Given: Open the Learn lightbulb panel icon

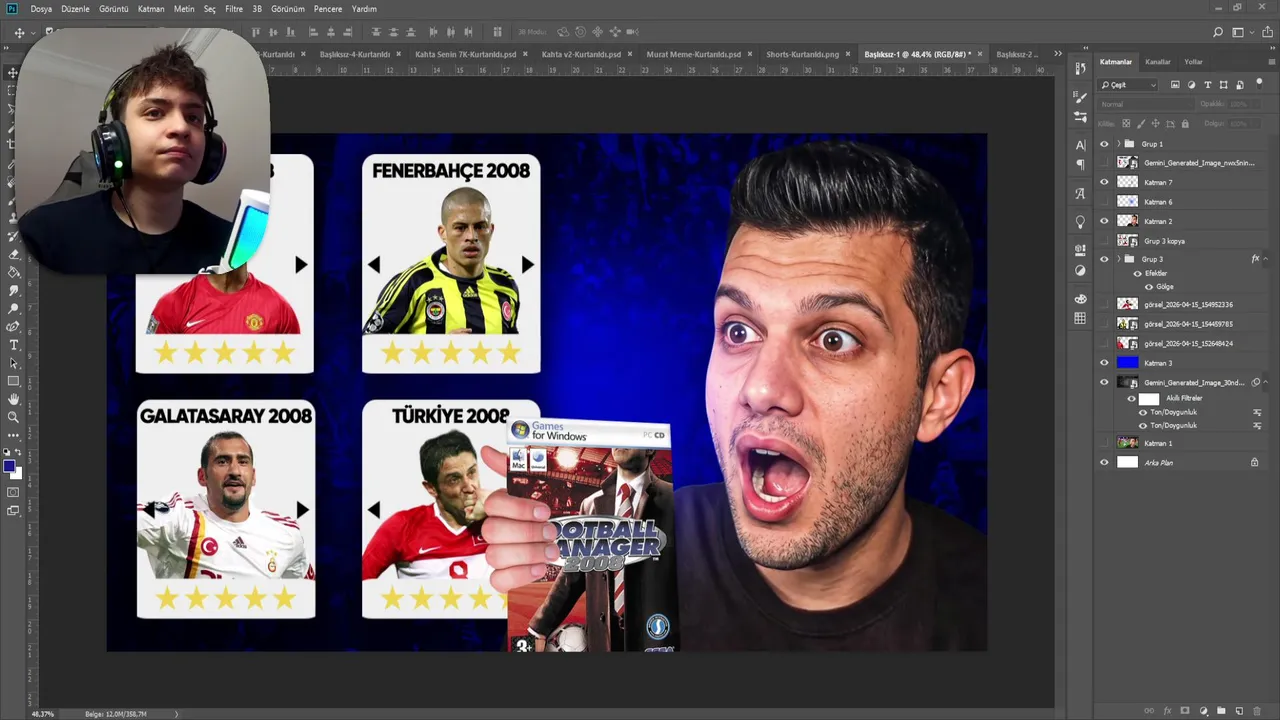Looking at the screenshot, I should pos(1080,222).
